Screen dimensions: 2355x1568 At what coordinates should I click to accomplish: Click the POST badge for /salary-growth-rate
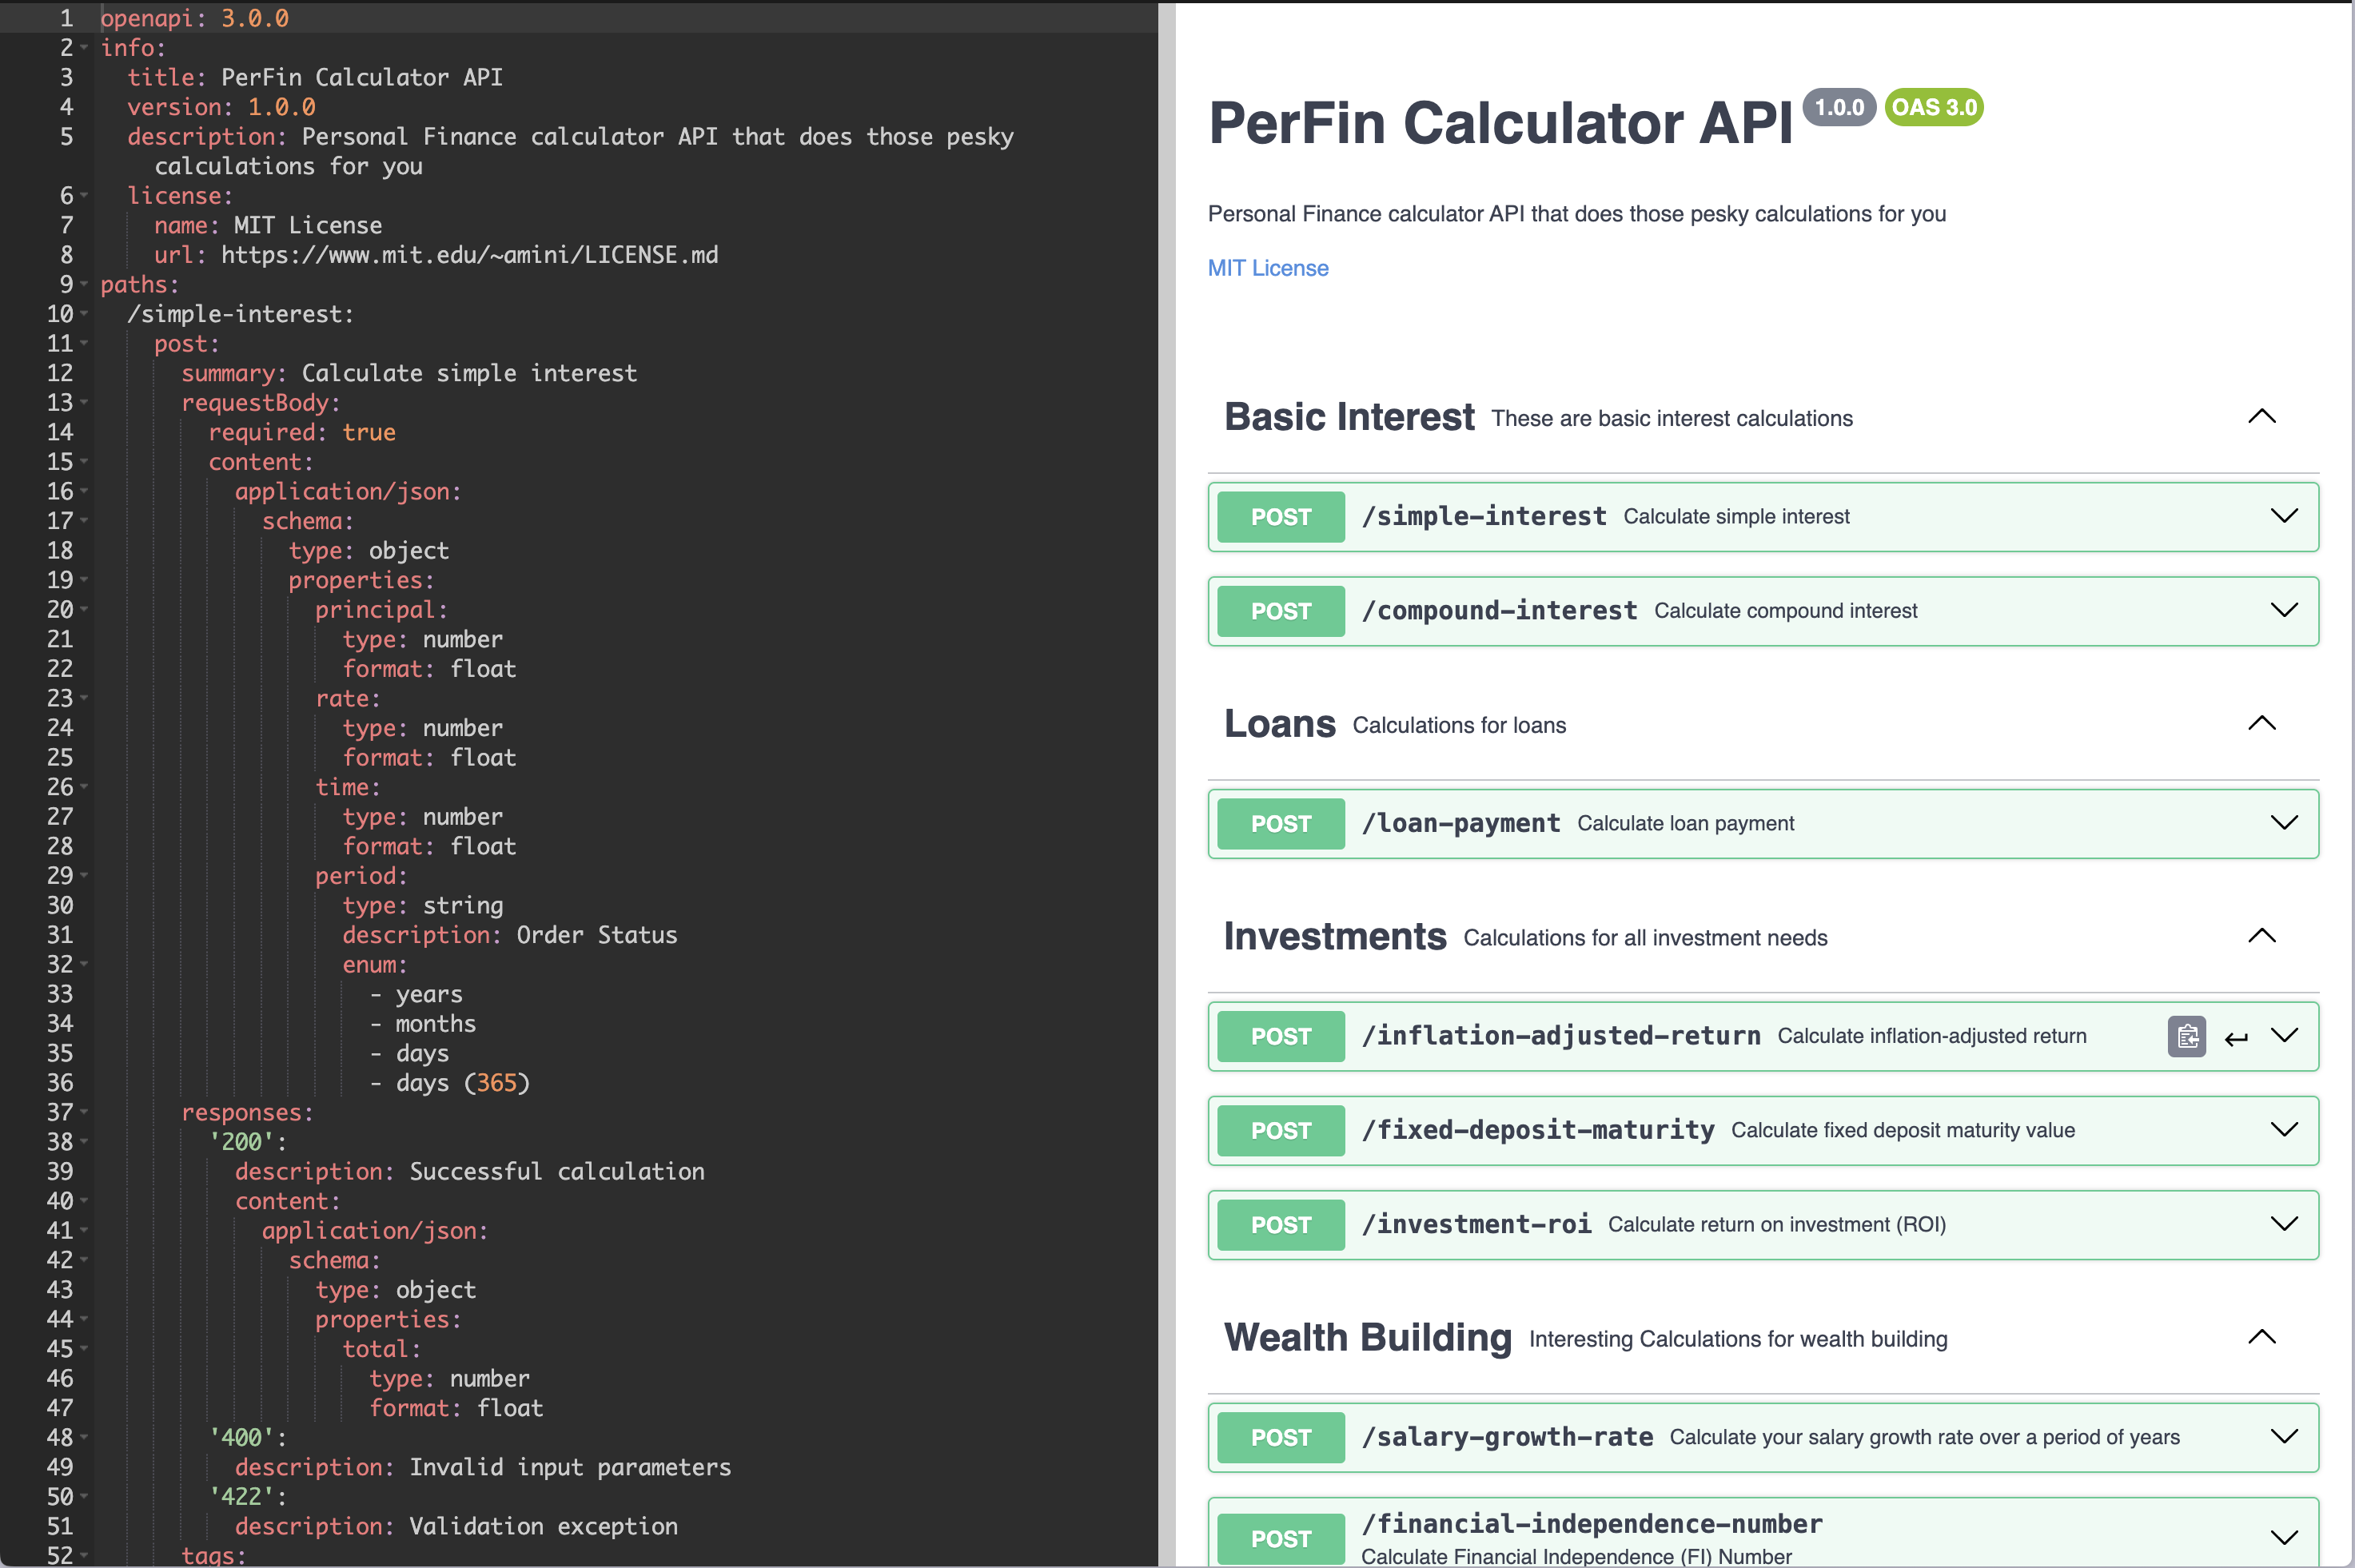1280,1437
